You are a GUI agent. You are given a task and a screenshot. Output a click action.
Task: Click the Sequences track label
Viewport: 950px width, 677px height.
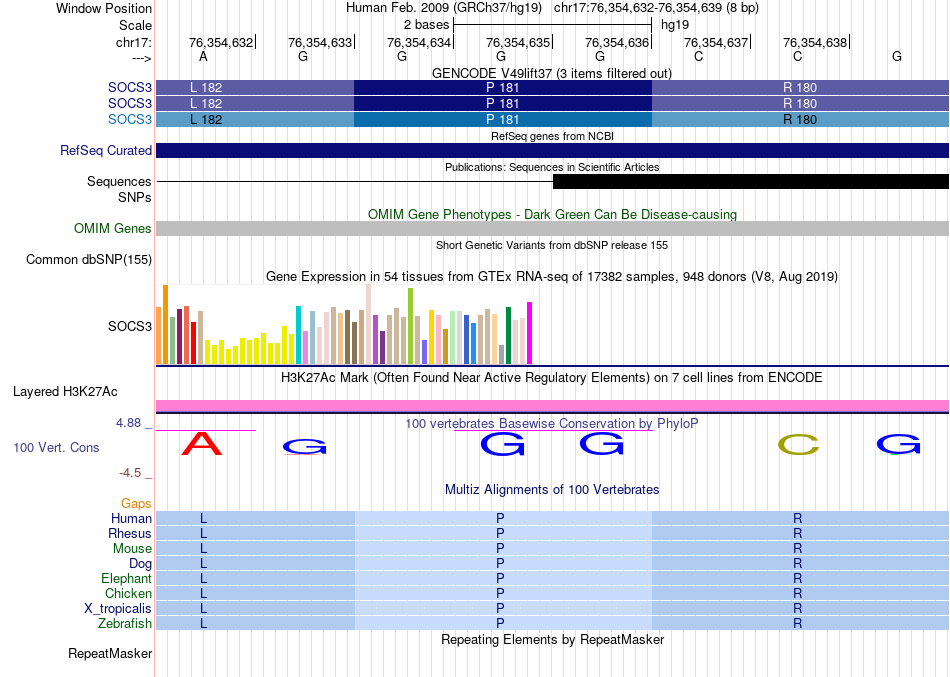[119, 181]
